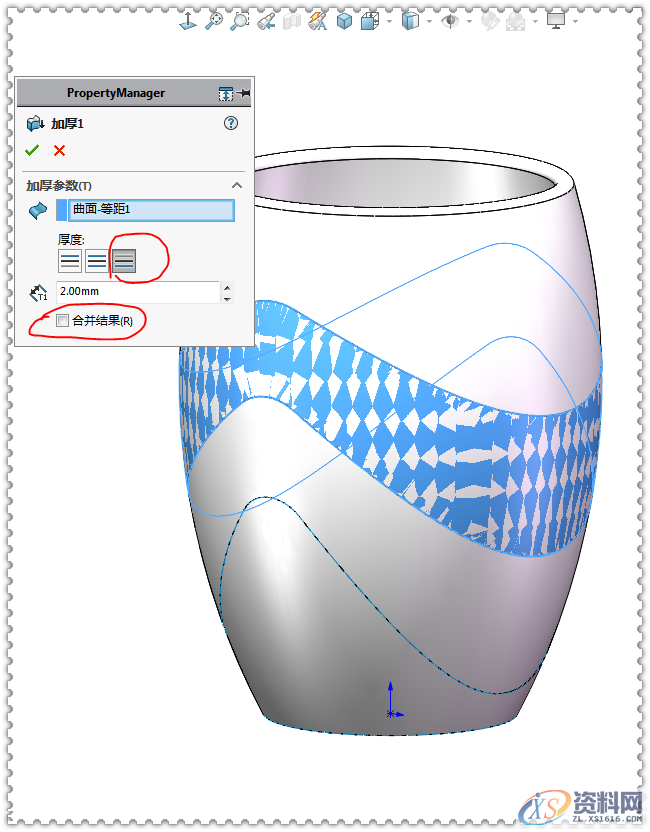Choose Thicken Side 1 option

(x=70, y=261)
